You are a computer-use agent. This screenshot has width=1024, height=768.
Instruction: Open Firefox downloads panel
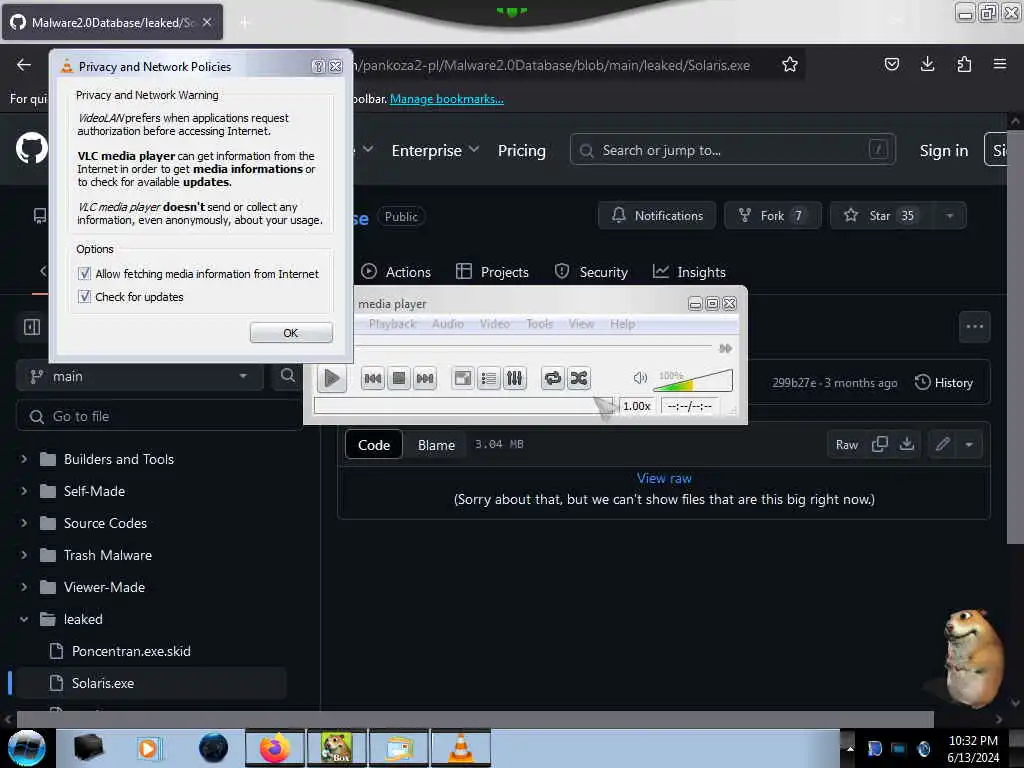coord(927,64)
